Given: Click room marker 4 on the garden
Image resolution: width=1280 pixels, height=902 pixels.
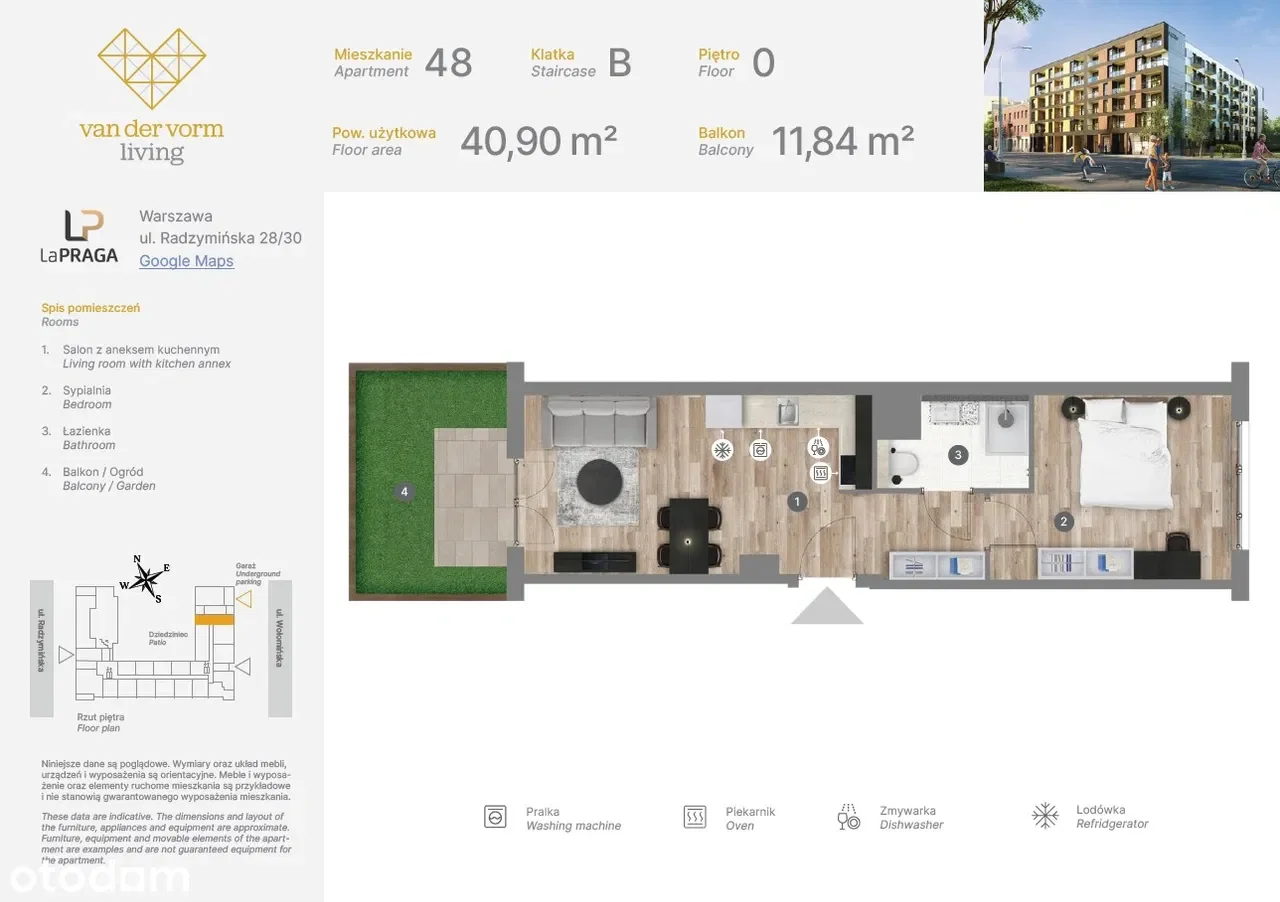Looking at the screenshot, I should pyautogui.click(x=404, y=491).
